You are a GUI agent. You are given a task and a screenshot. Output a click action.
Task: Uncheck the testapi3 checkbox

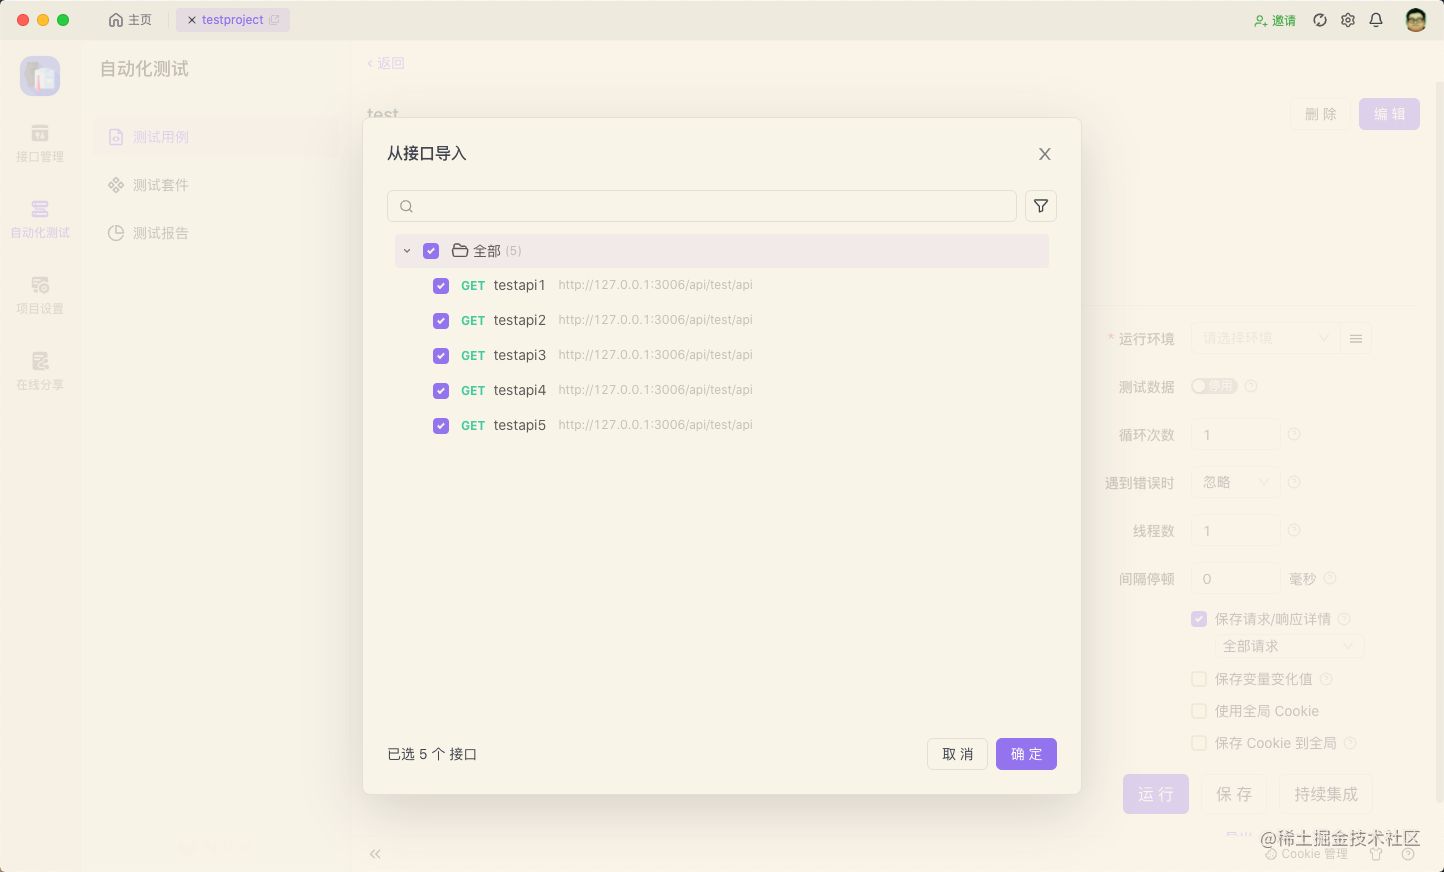(441, 356)
